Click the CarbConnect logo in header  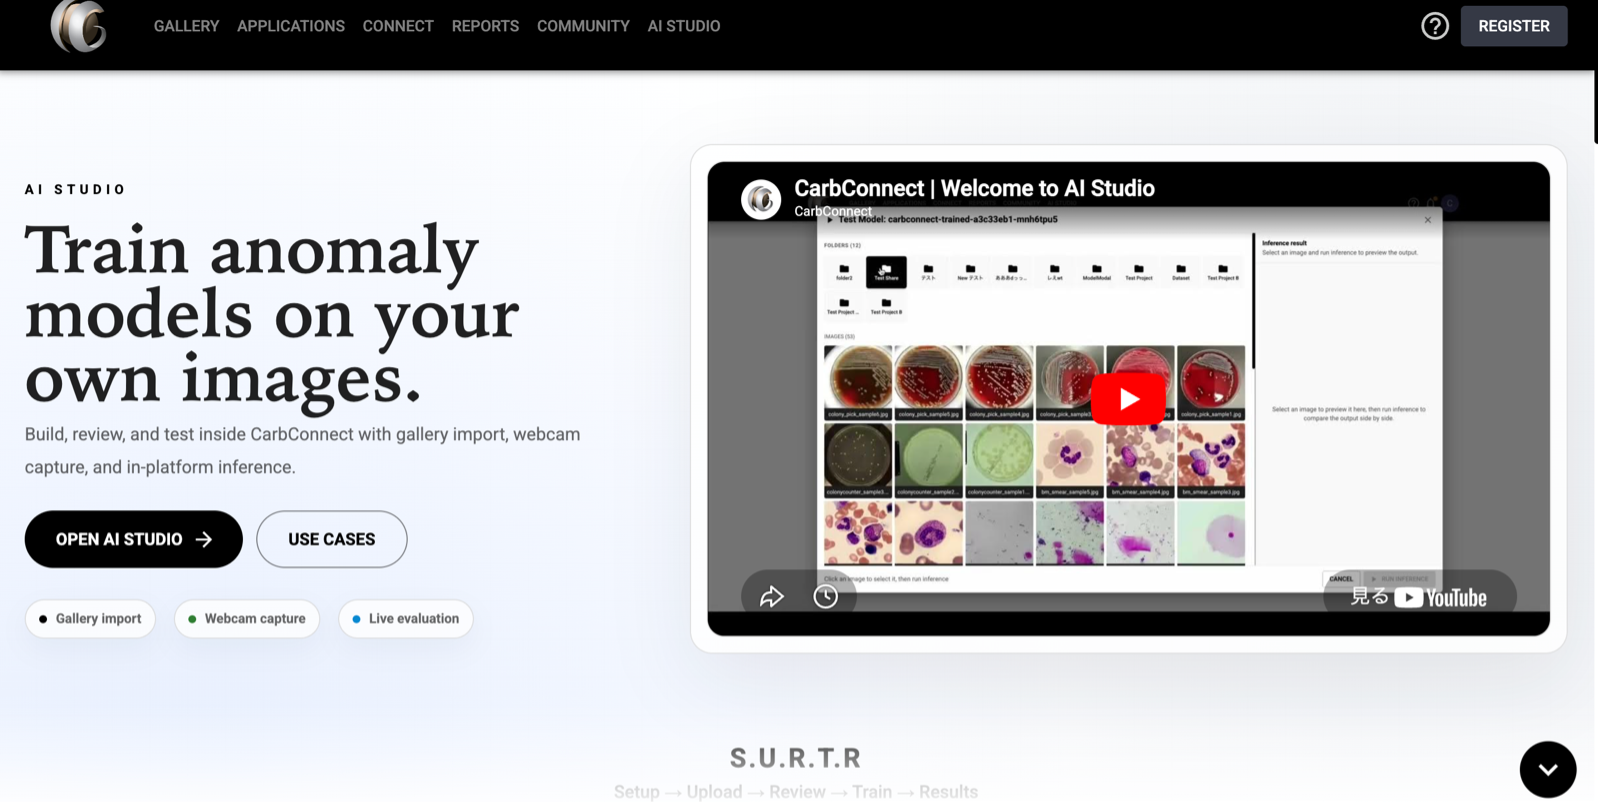(x=78, y=26)
